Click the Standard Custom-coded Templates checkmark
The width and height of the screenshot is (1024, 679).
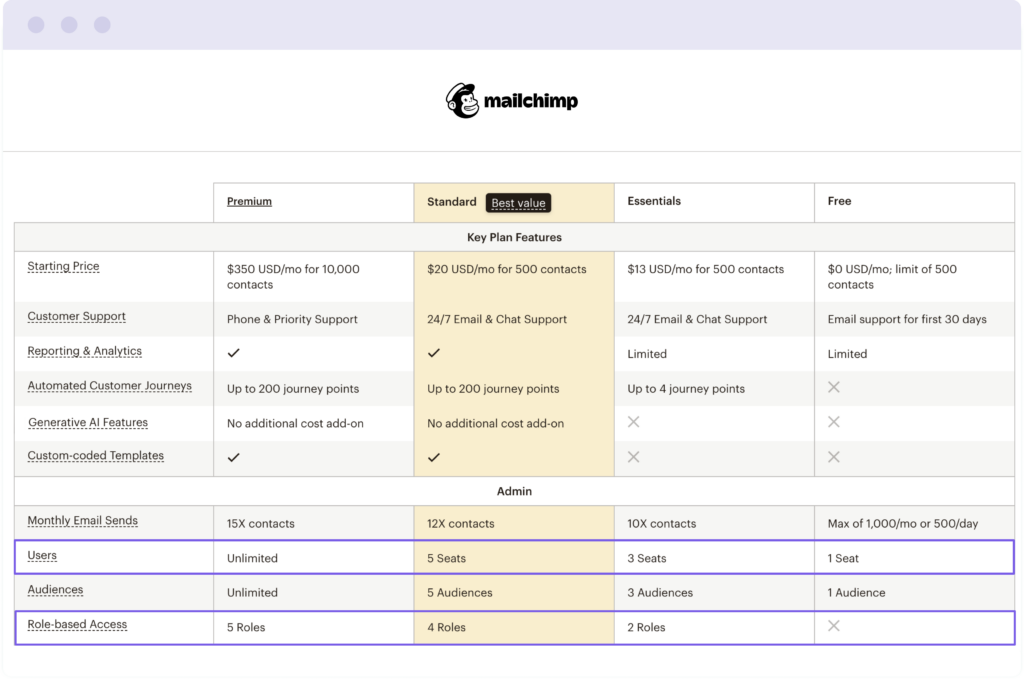pyautogui.click(x=434, y=457)
